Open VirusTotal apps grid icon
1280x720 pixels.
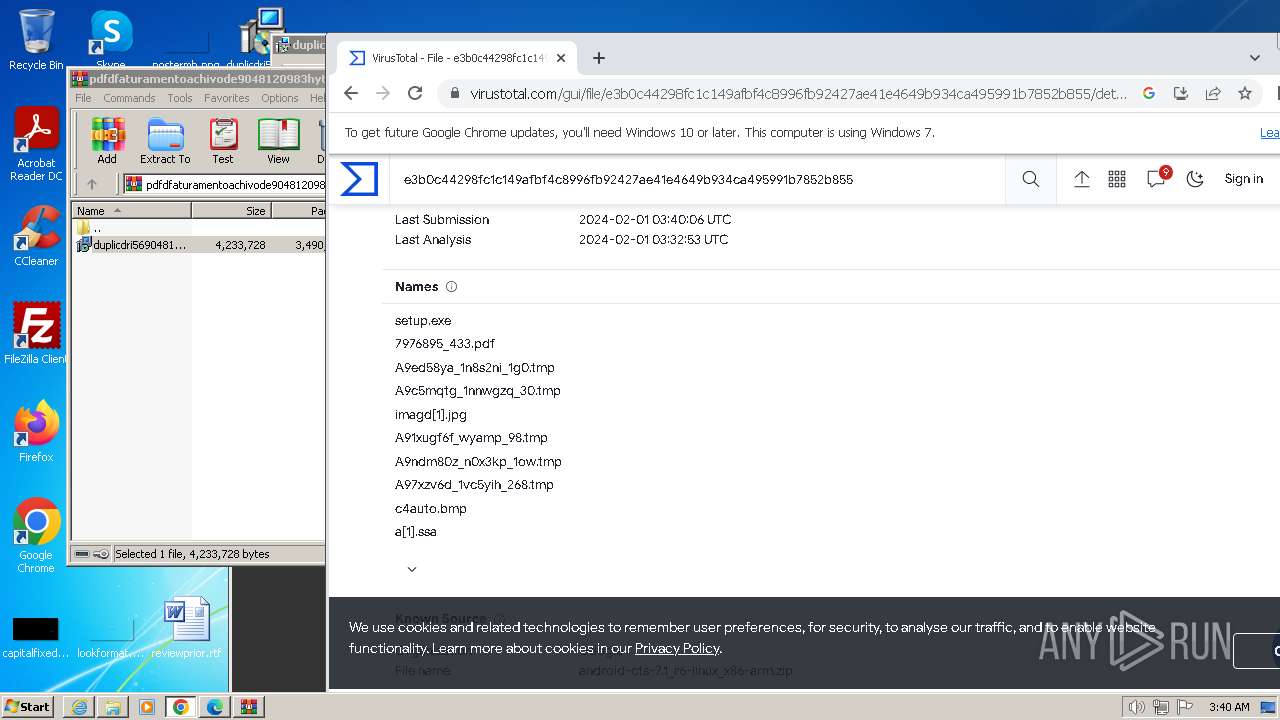point(1117,179)
